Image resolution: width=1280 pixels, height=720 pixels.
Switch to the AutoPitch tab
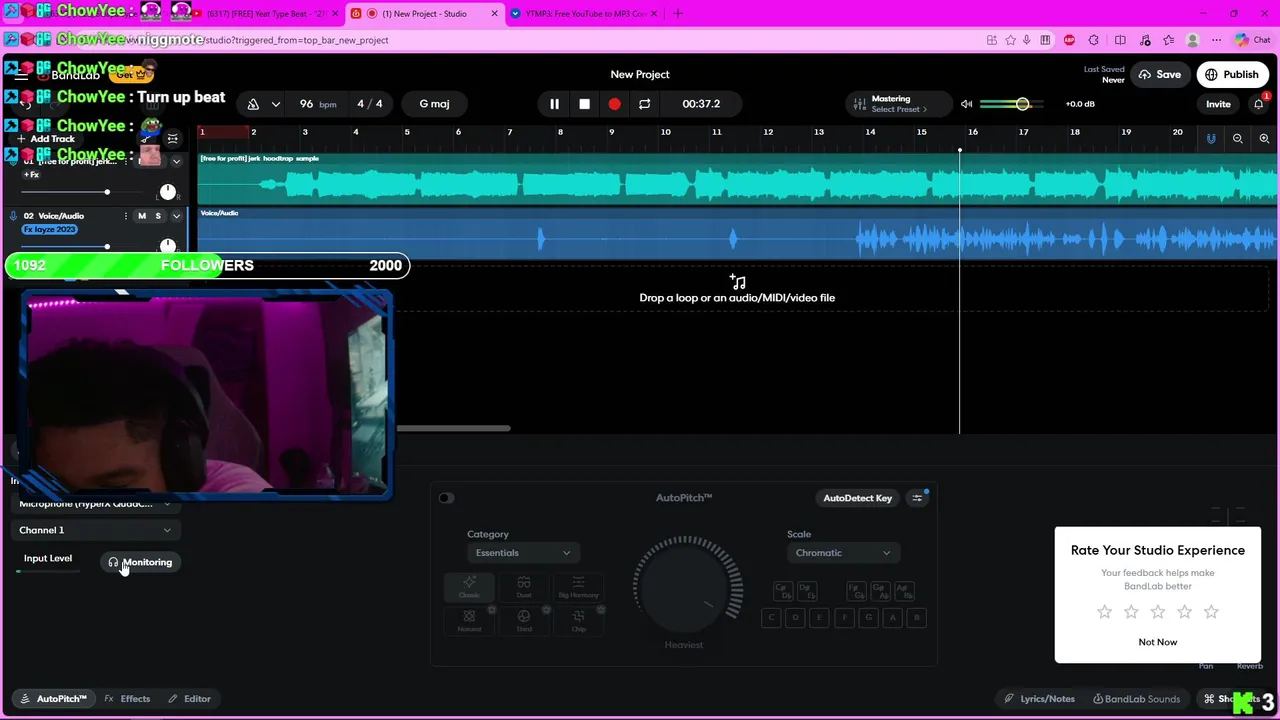[54, 699]
